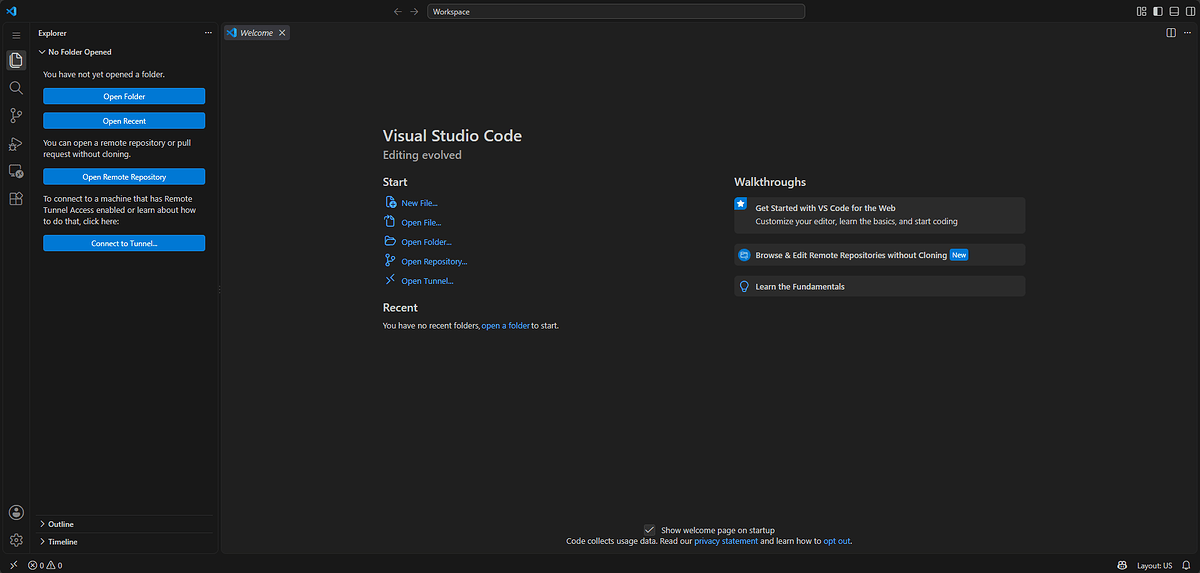The width and height of the screenshot is (1200, 573).
Task: Open Get Started with VS Code for the Web
Action: tap(880, 215)
